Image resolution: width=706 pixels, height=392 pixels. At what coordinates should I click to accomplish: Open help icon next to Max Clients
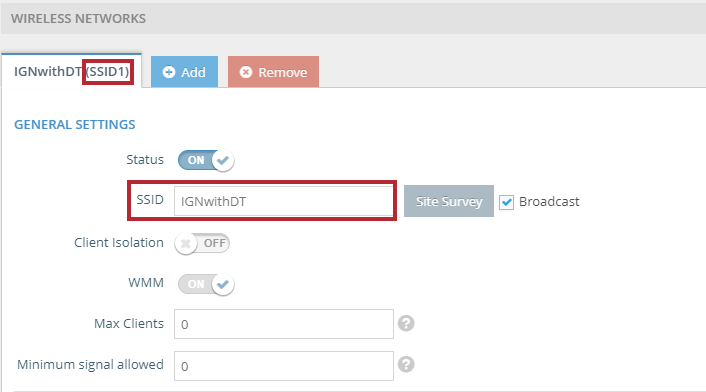[x=406, y=323]
